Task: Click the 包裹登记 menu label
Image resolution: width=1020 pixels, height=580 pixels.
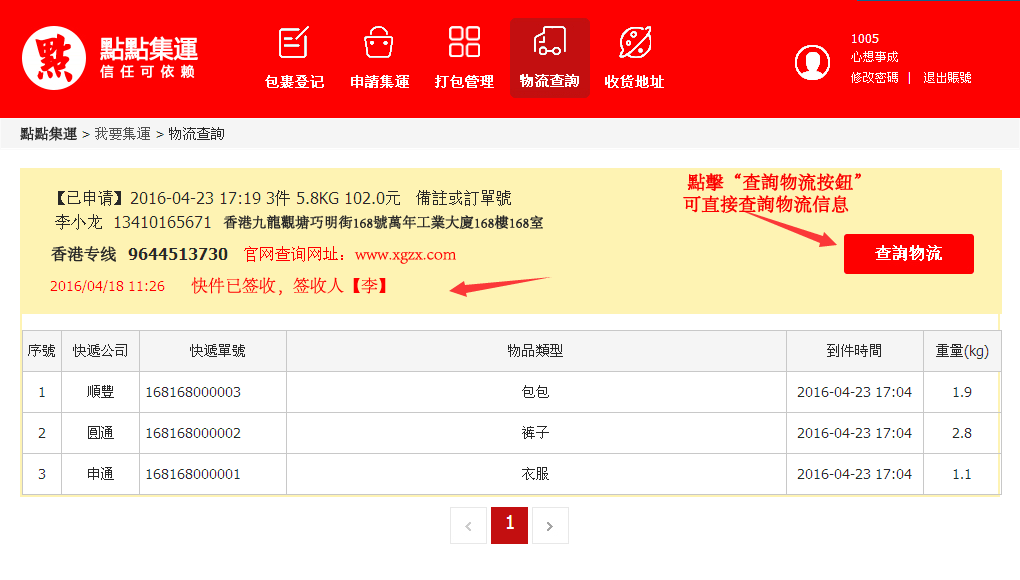Action: click(x=294, y=82)
